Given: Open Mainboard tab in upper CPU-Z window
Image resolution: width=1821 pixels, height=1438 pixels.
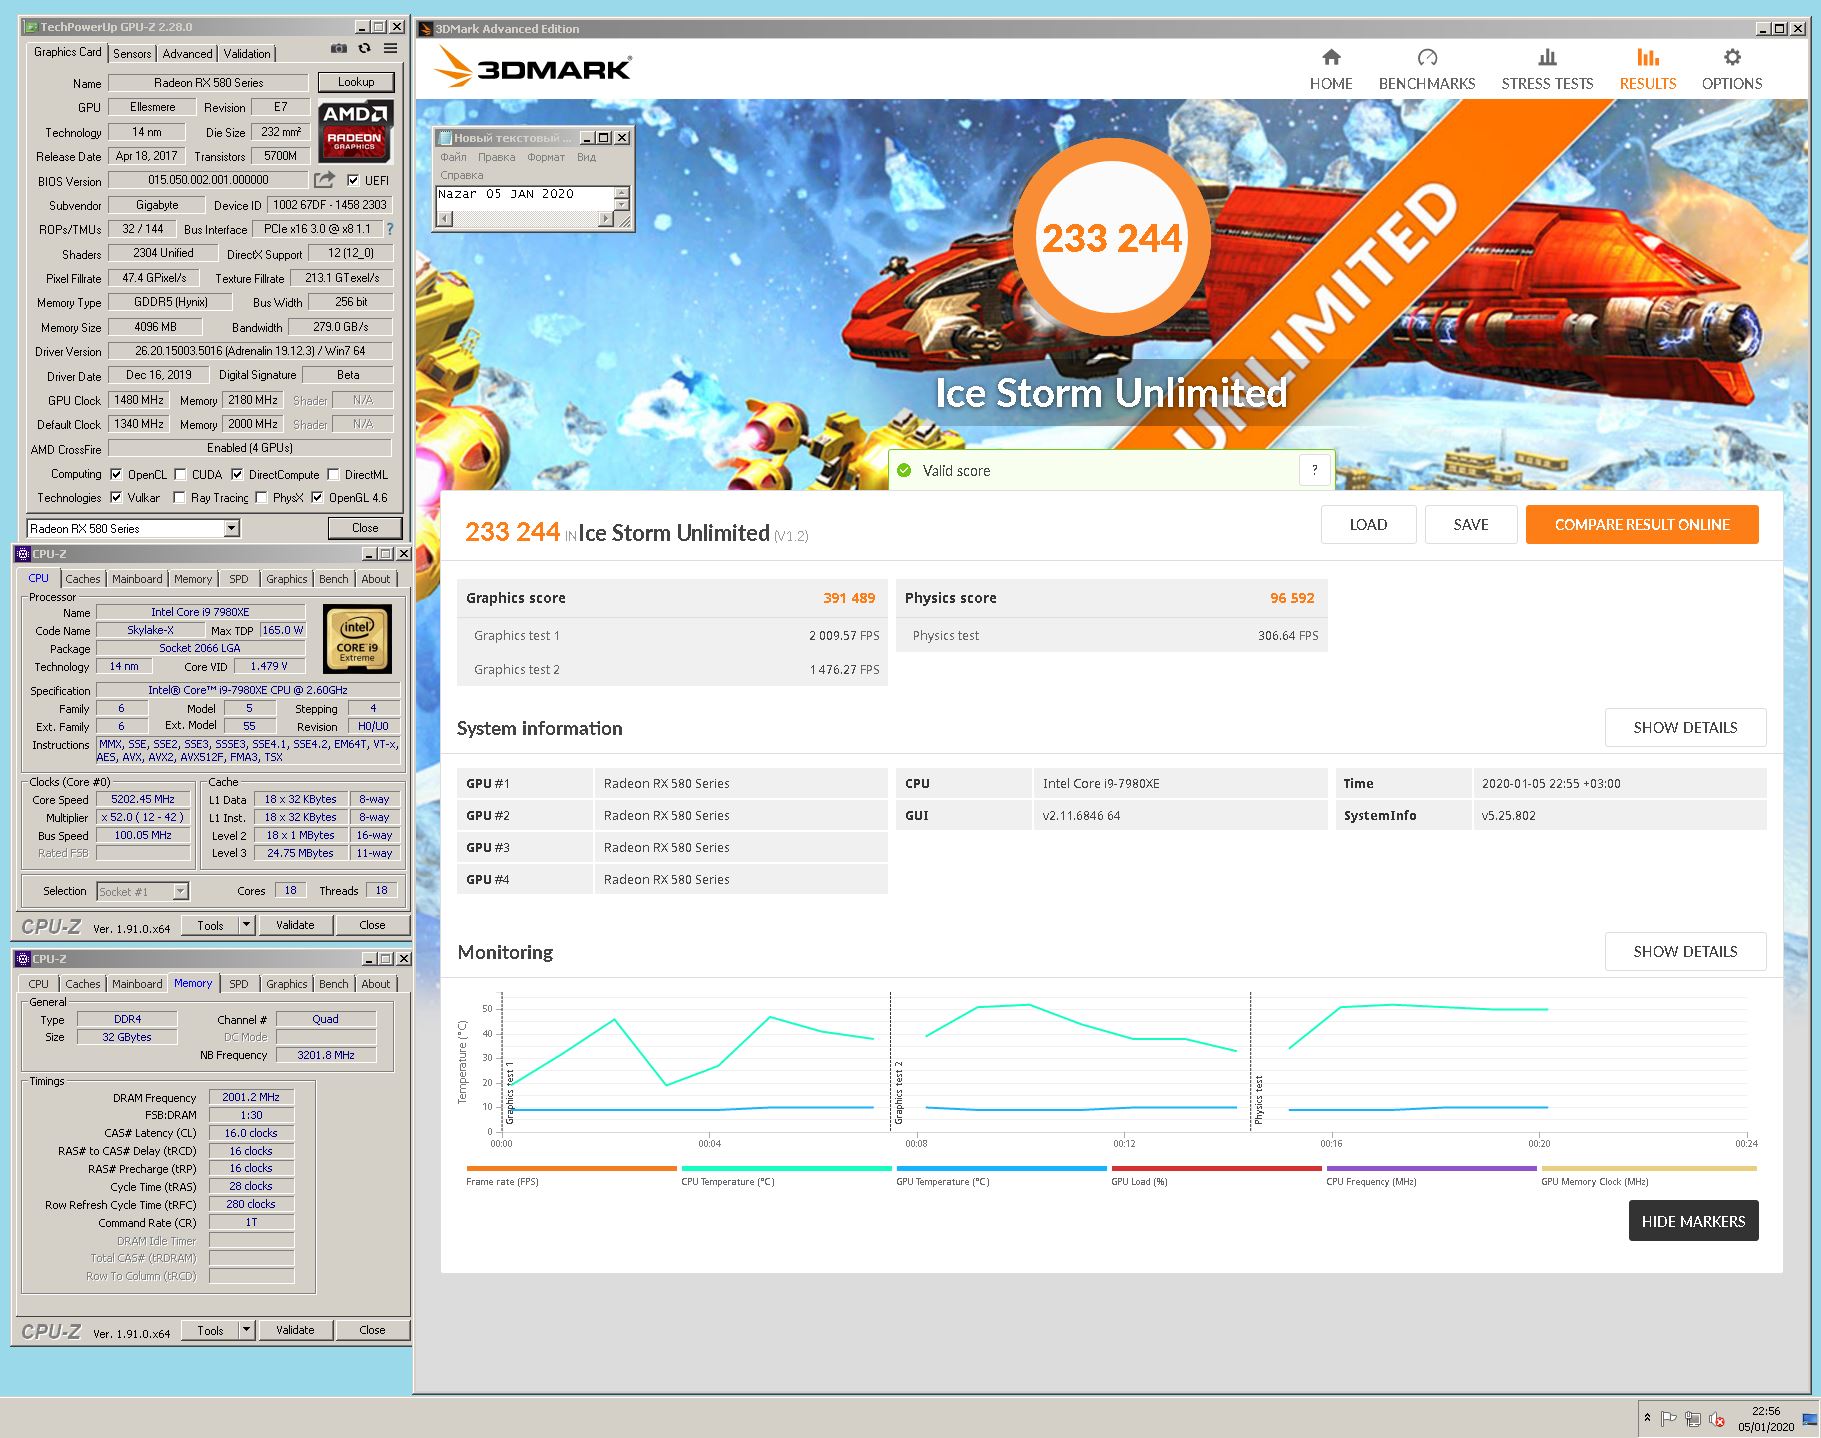Looking at the screenshot, I should [137, 579].
